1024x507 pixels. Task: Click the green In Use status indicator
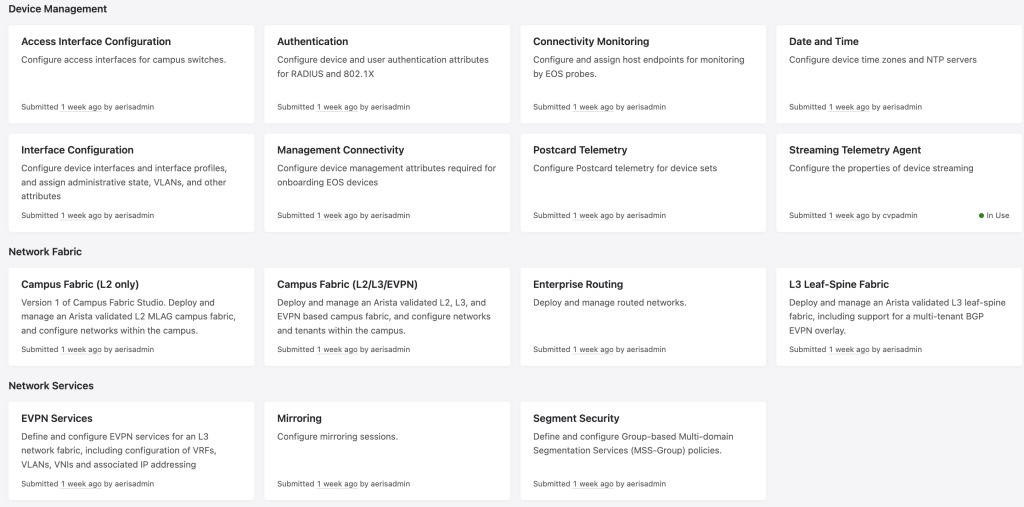pyautogui.click(x=994, y=216)
